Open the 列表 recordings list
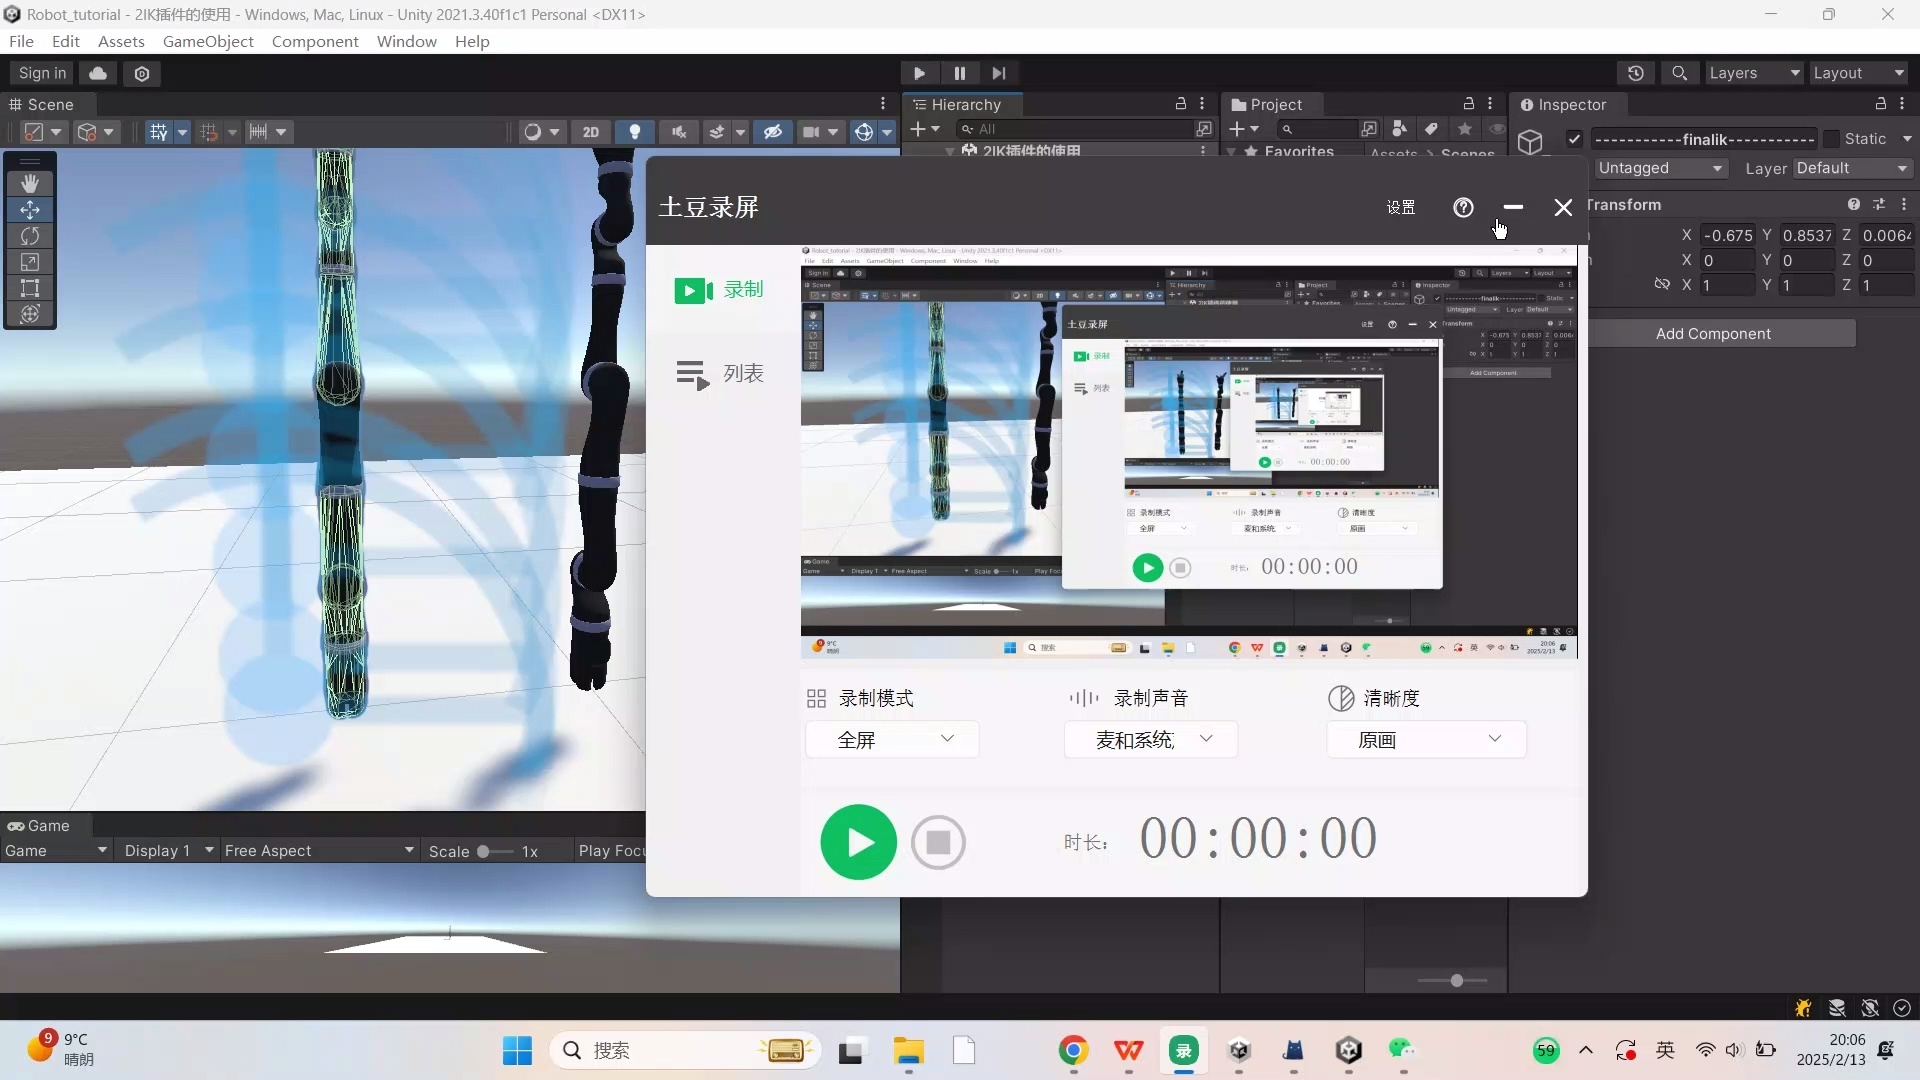The image size is (1920, 1080). point(720,373)
